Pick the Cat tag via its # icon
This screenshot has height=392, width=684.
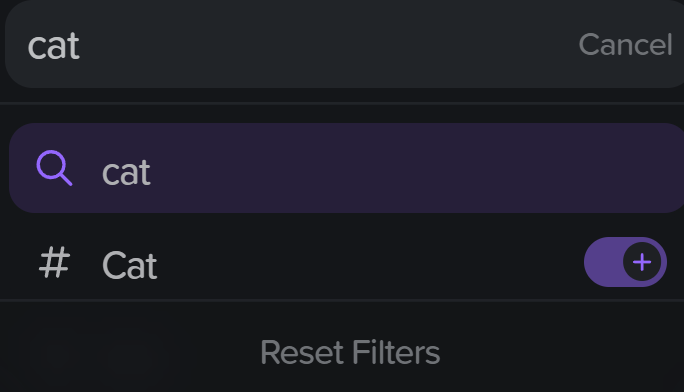coord(54,262)
